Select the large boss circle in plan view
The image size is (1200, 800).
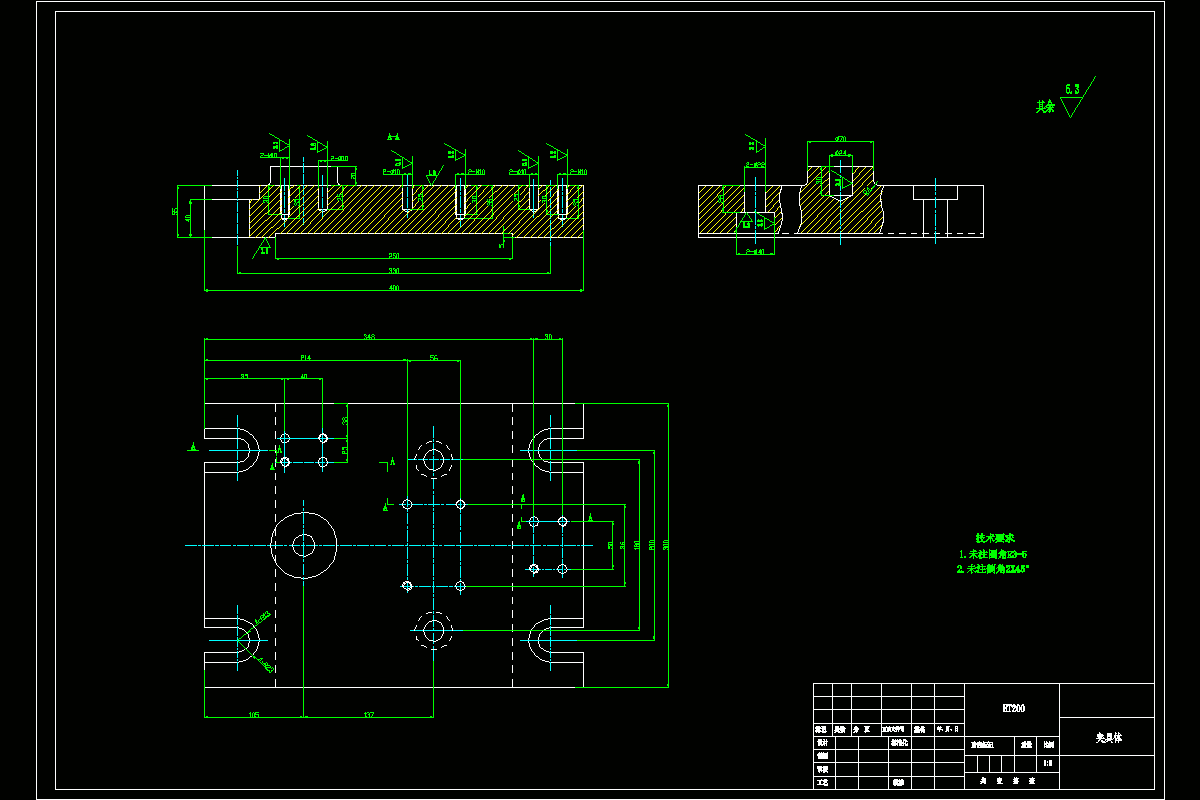(x=304, y=545)
